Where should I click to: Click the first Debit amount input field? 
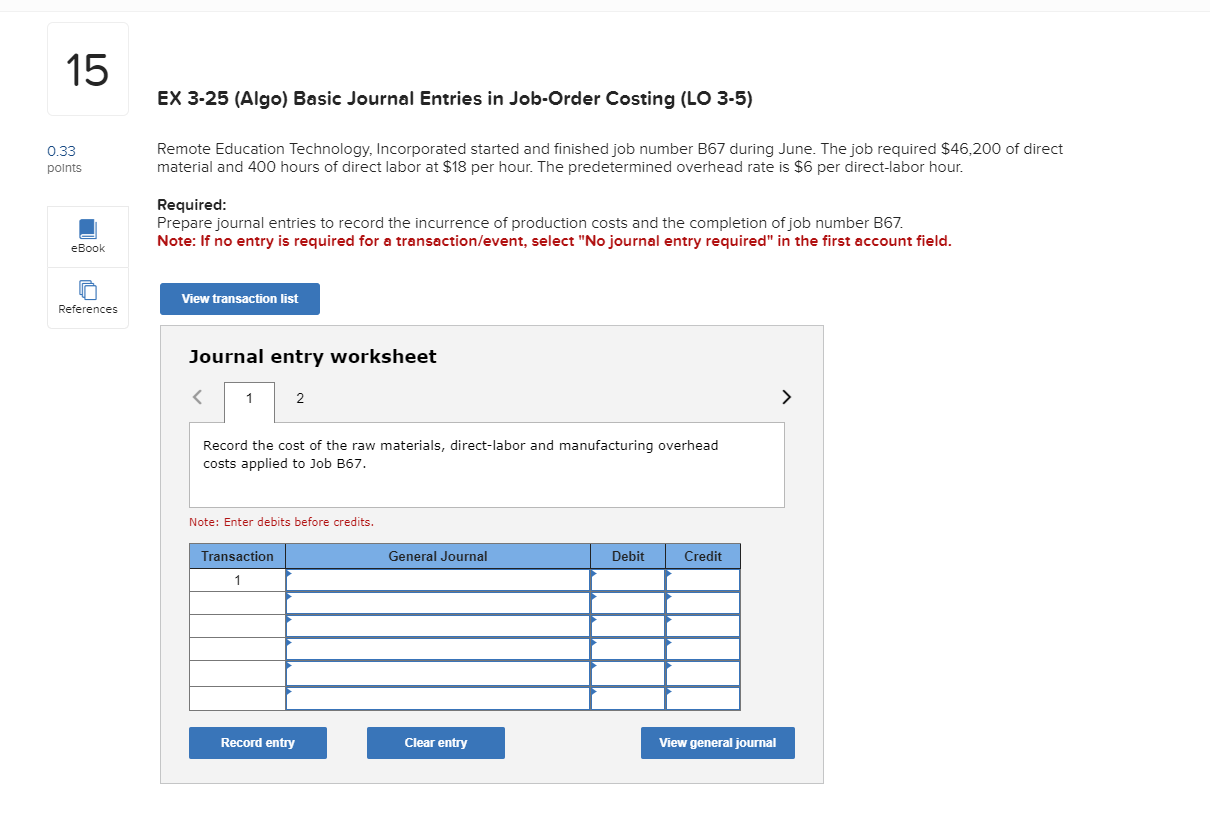628,580
